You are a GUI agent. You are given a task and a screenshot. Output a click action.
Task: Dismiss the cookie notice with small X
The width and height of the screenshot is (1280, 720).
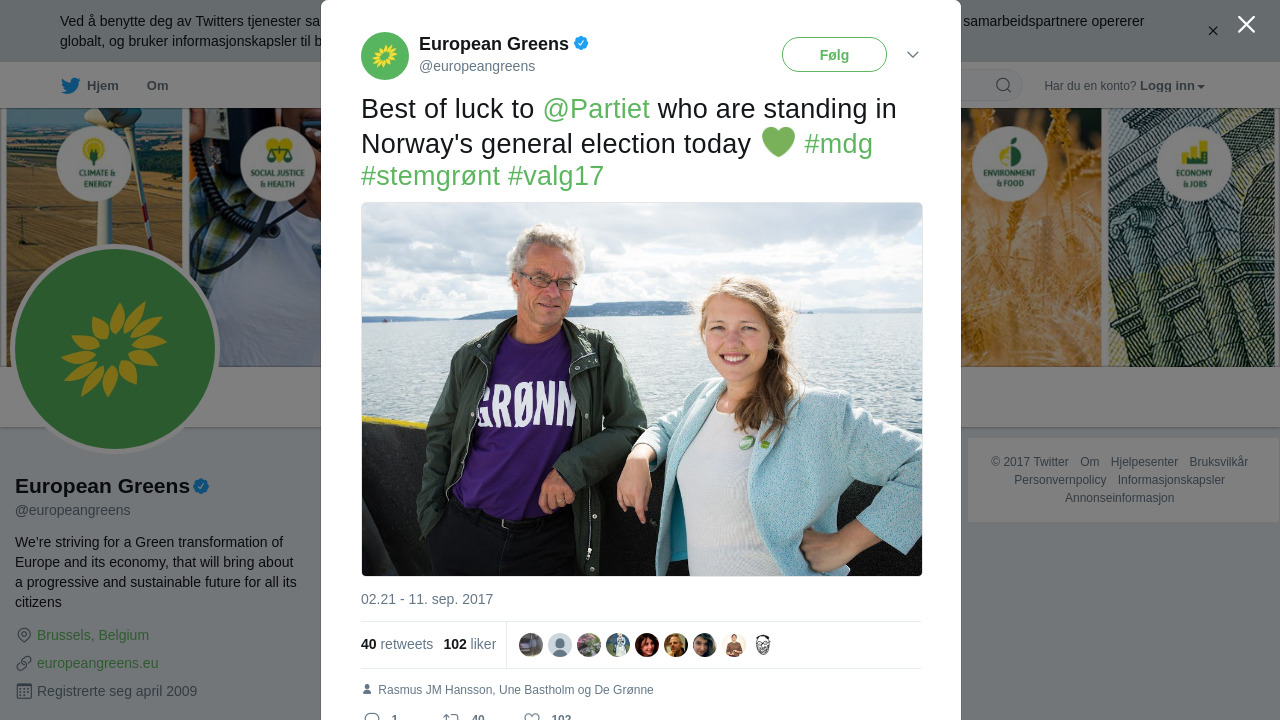click(1213, 31)
